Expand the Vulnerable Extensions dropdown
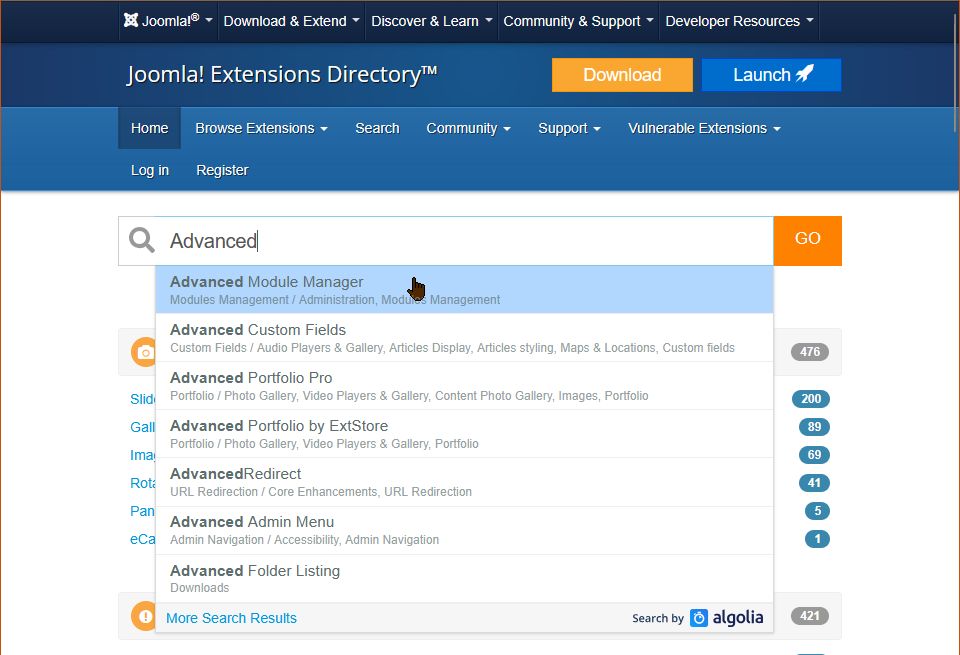 [x=703, y=128]
